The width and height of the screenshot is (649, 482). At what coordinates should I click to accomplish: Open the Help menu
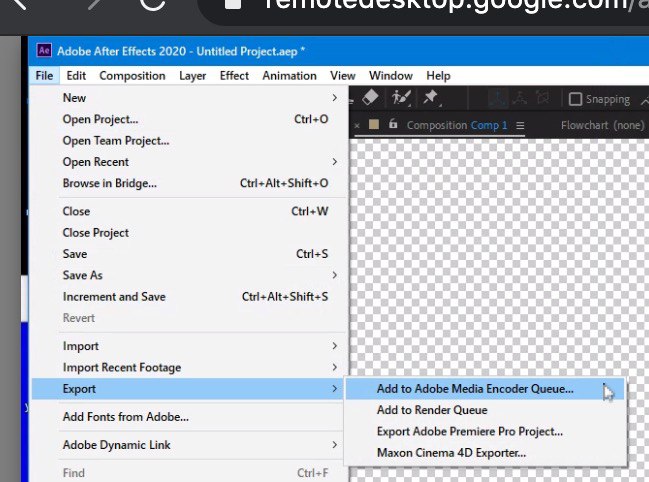[x=438, y=76]
